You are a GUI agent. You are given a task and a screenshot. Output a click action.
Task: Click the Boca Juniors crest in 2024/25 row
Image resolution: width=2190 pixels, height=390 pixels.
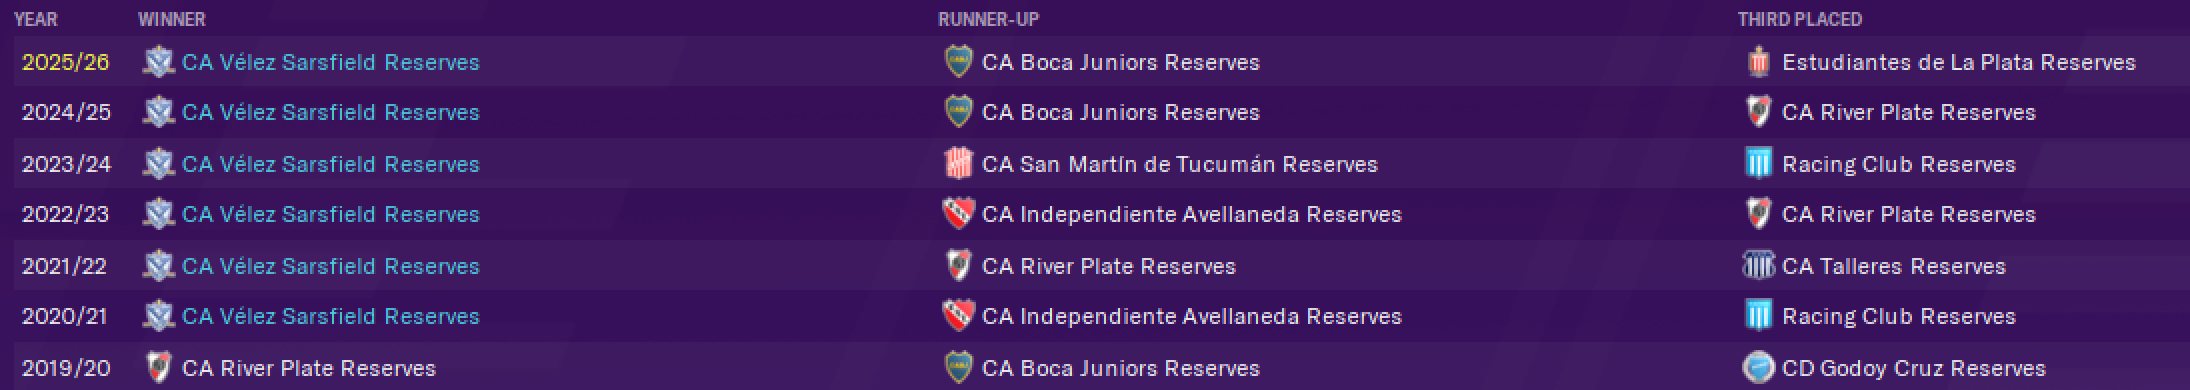coord(958,112)
